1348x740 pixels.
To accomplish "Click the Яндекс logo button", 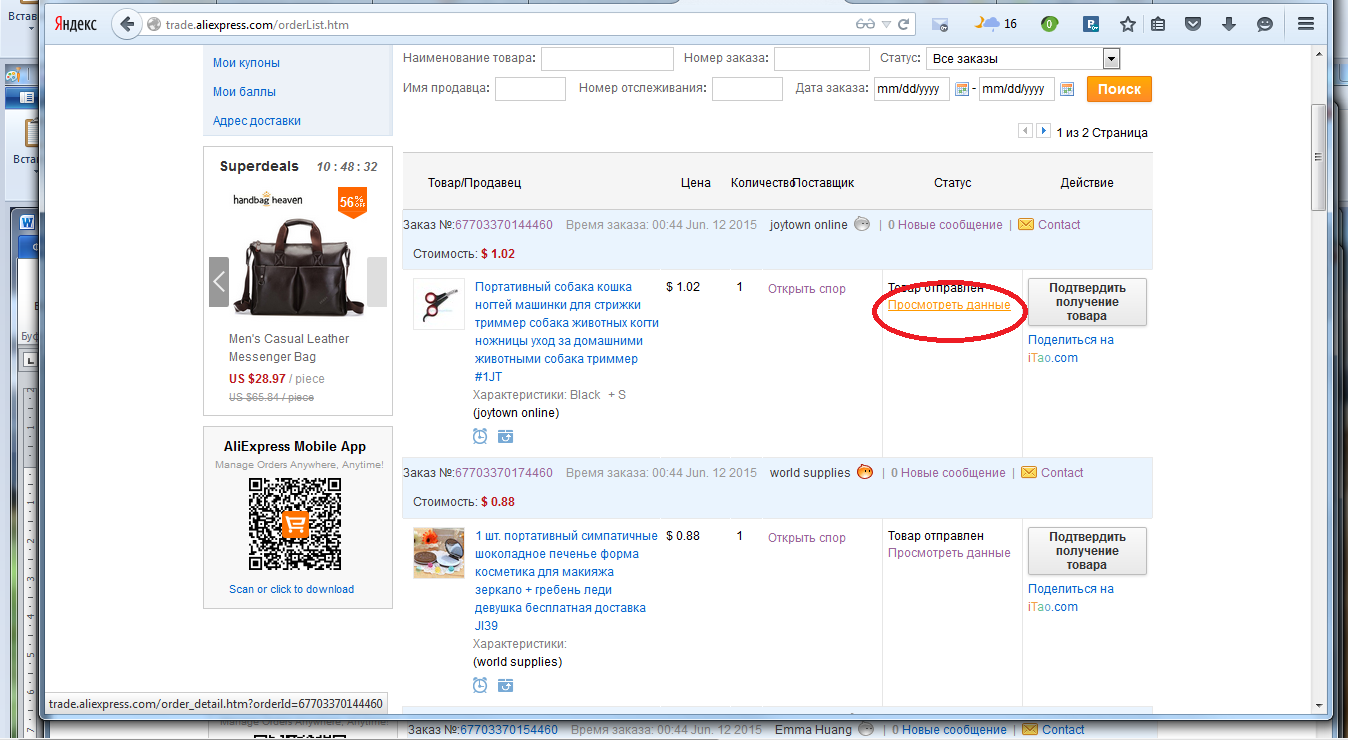I will pos(75,24).
